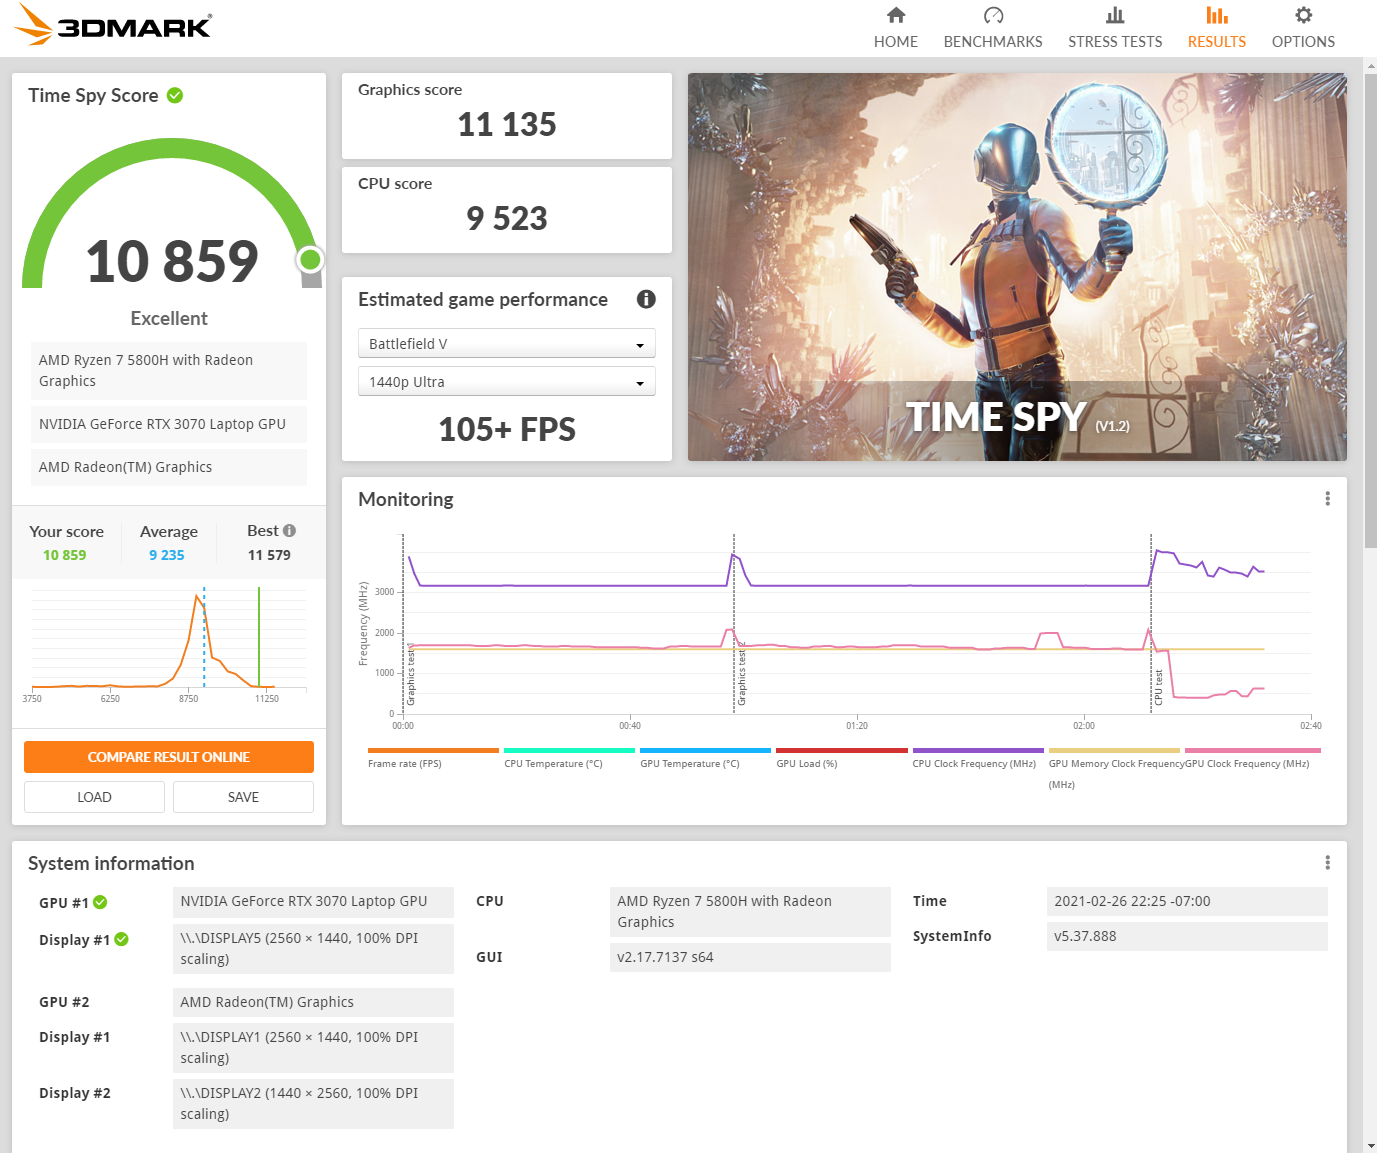Click the green check beside Time Spy Score

175,95
